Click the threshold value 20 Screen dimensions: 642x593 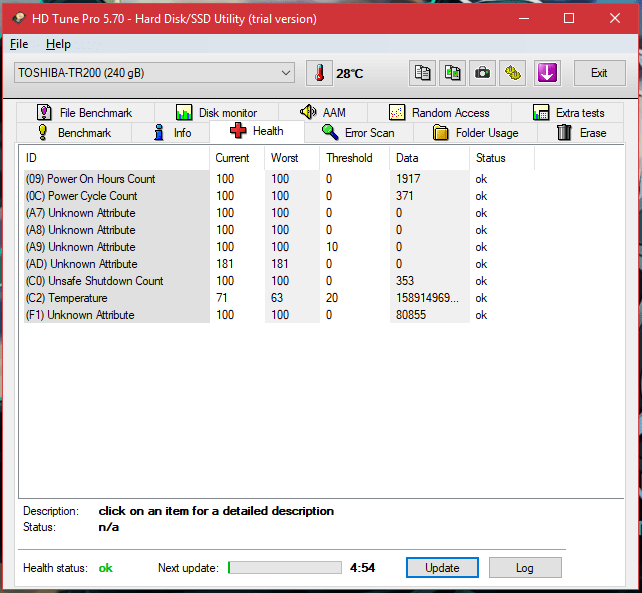(x=332, y=298)
